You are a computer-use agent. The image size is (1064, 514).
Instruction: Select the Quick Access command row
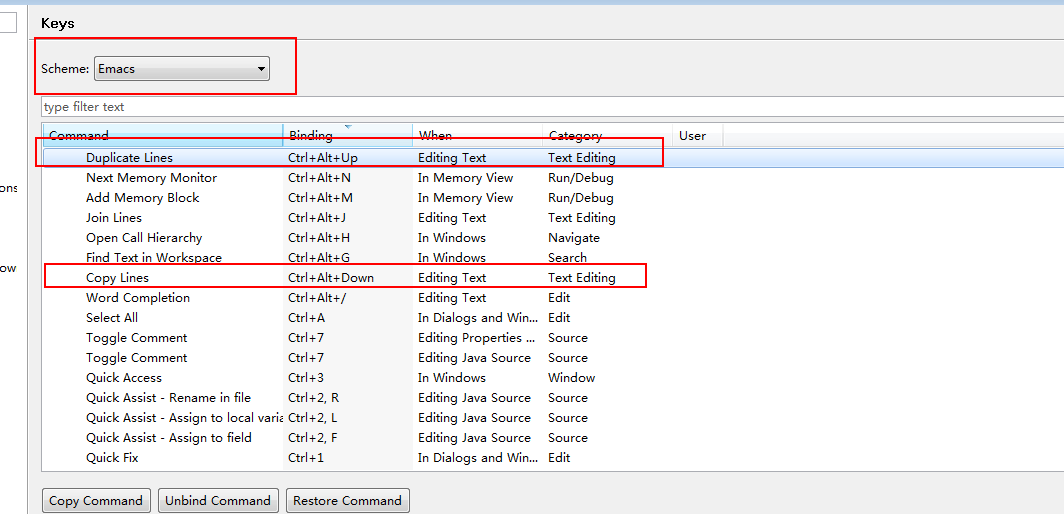124,378
